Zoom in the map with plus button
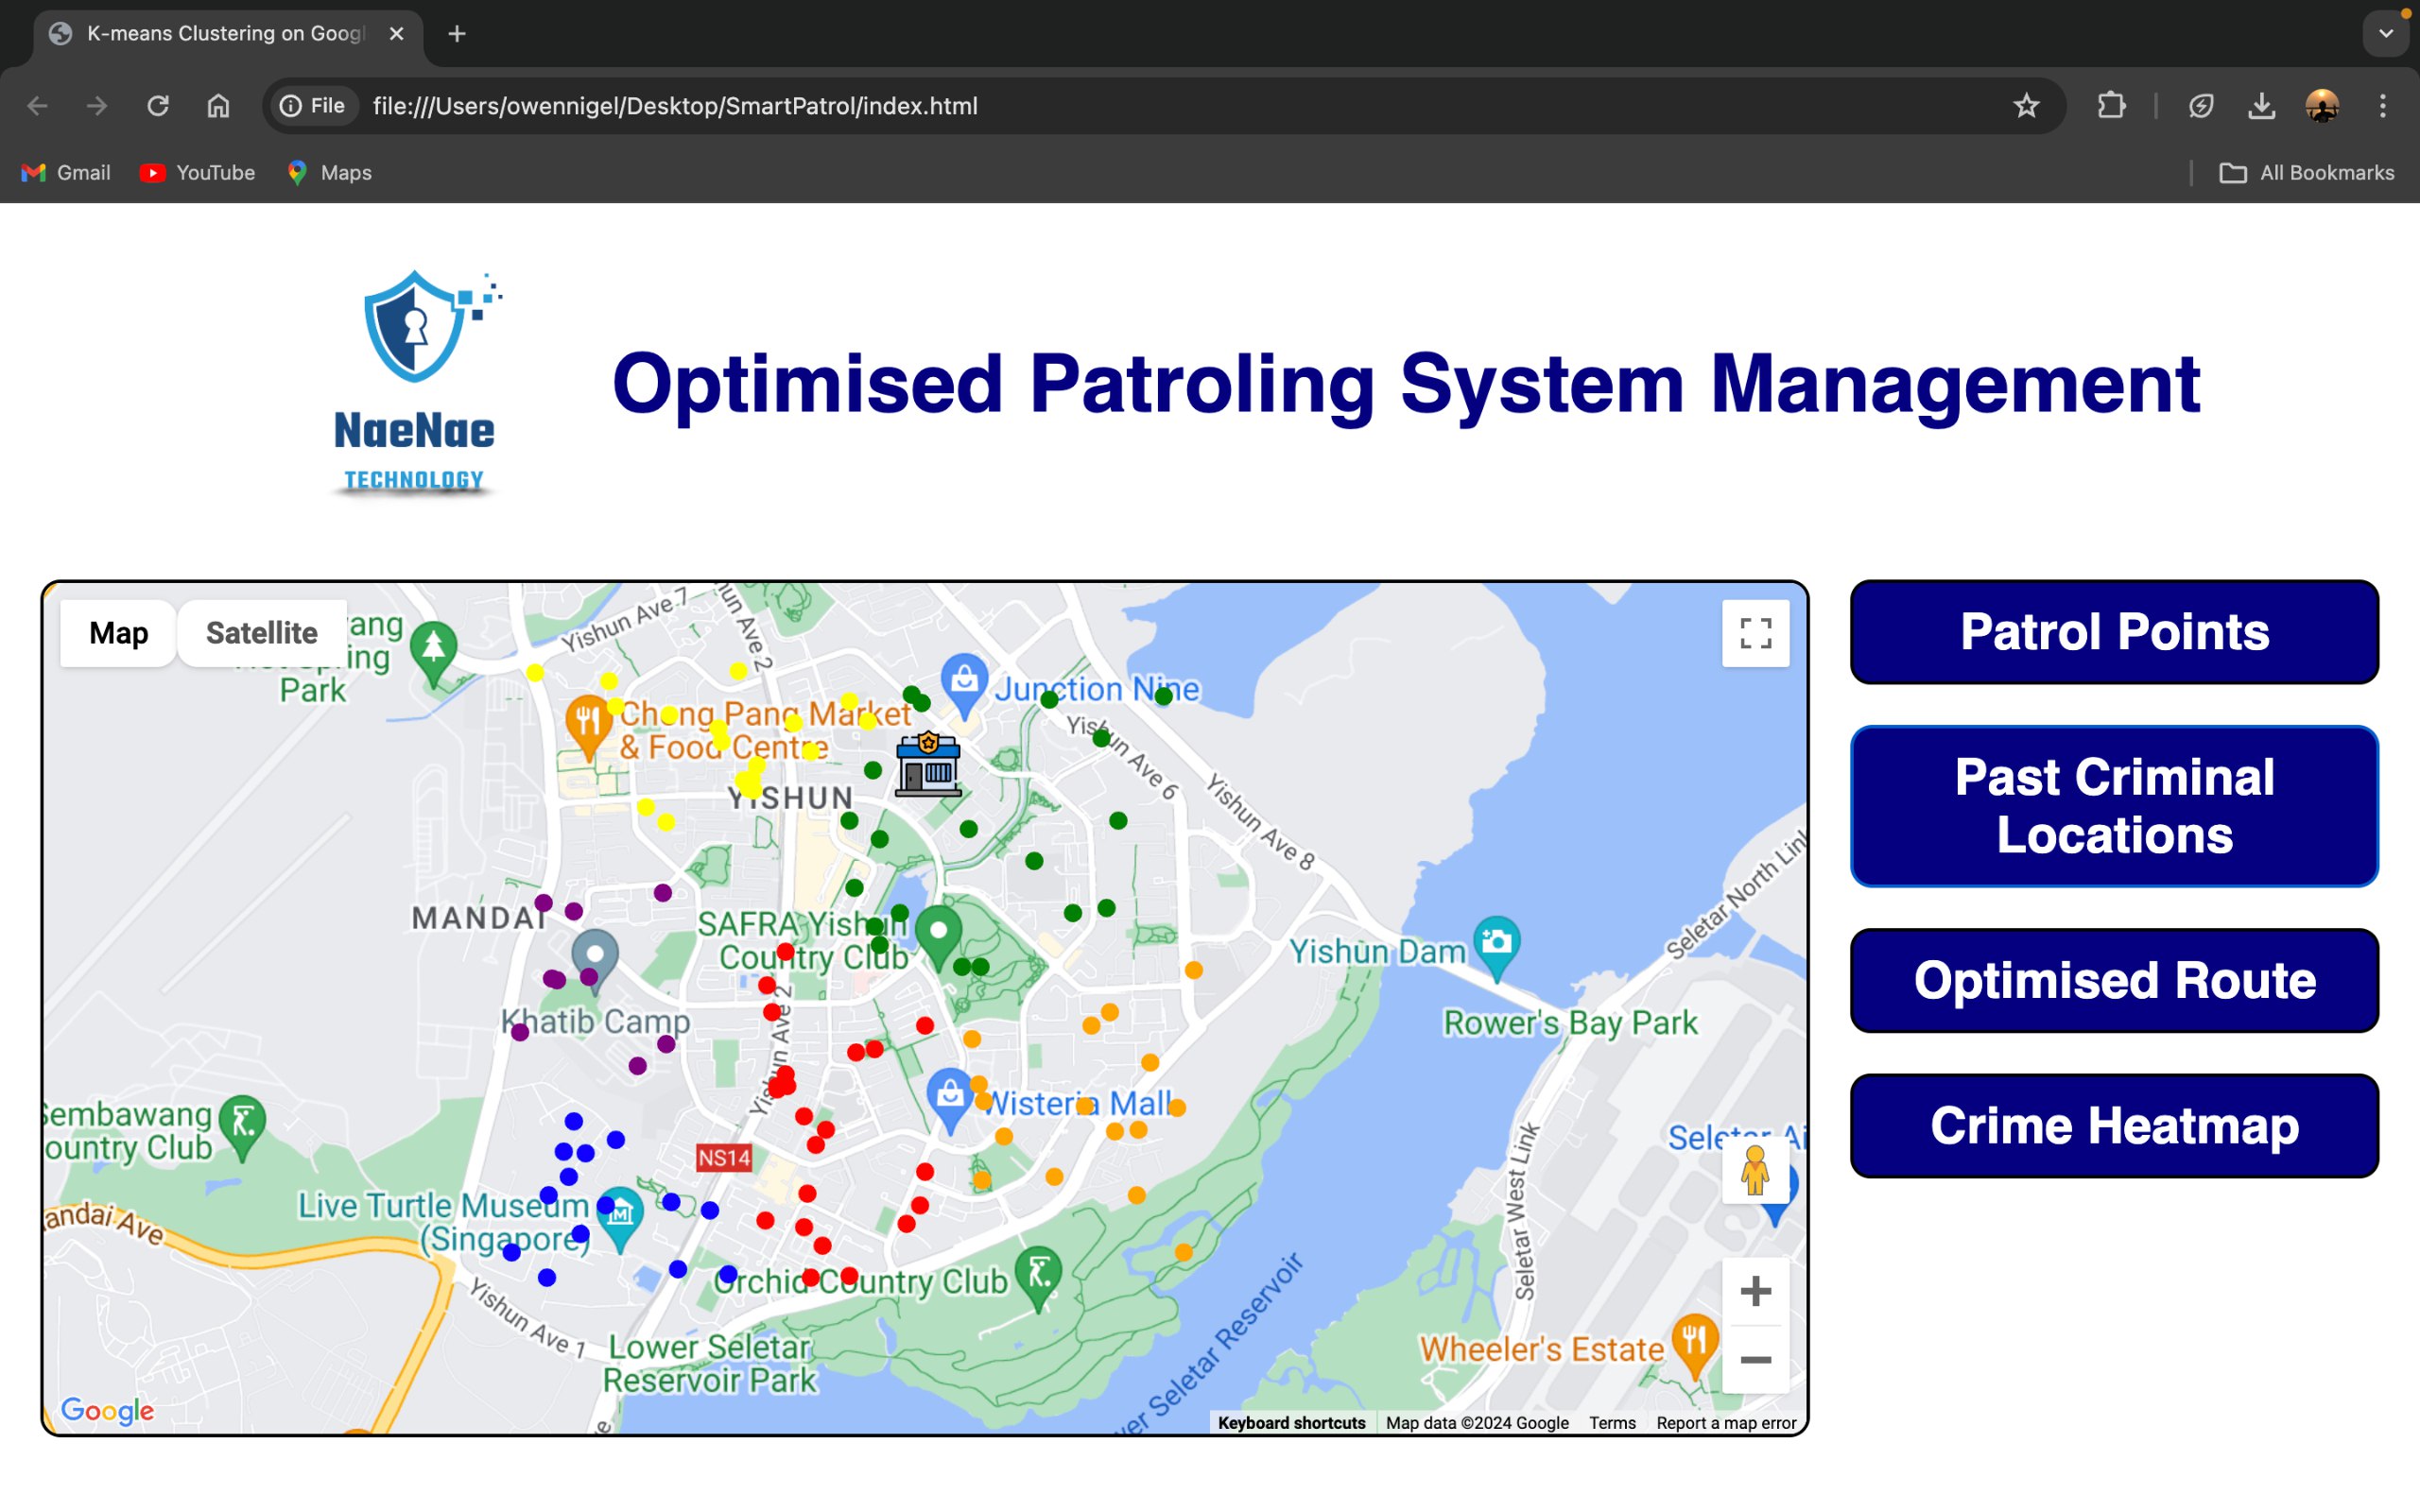2420x1512 pixels. [x=1755, y=1291]
